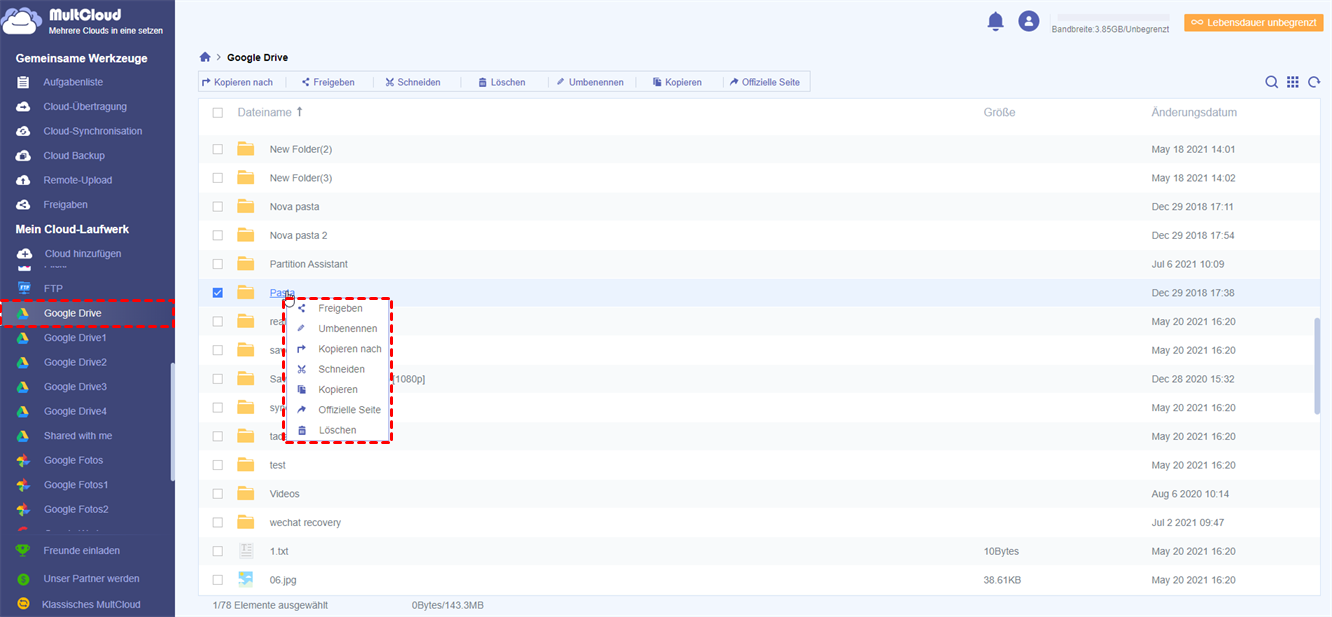Open Cloud-Synchronisation tool

click(x=93, y=131)
